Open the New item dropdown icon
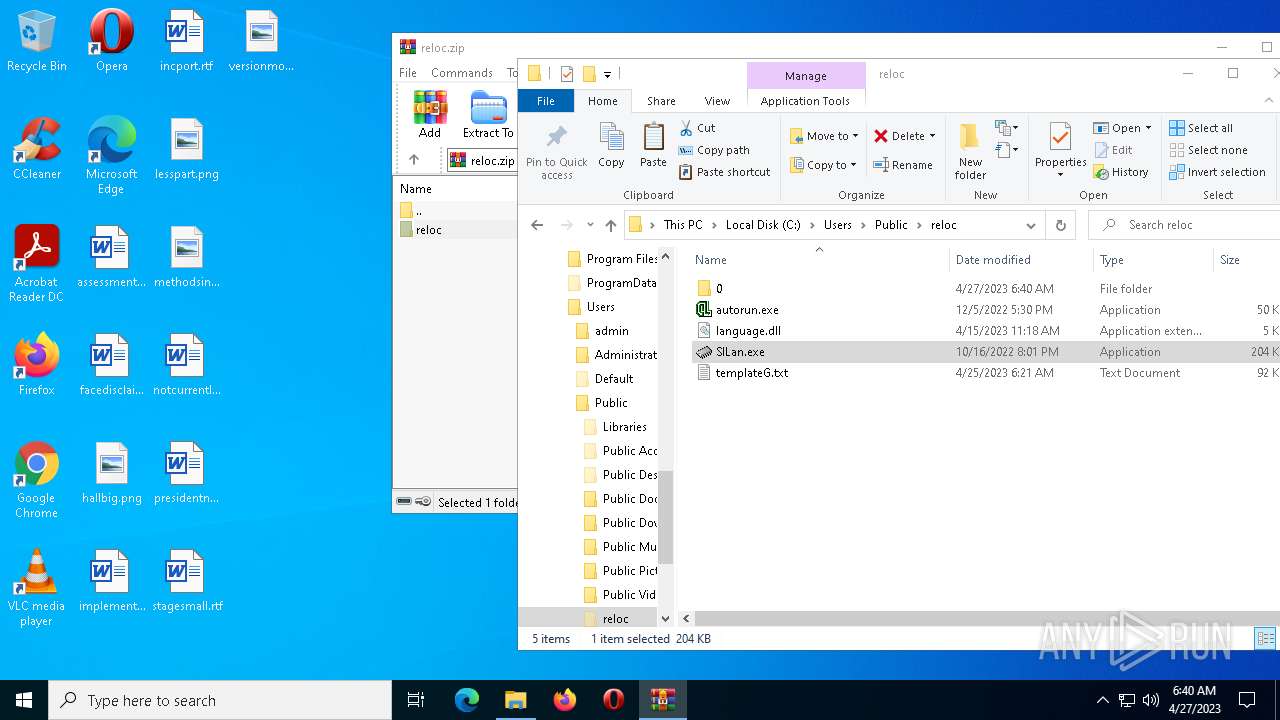This screenshot has height=720, width=1280. (x=1006, y=128)
